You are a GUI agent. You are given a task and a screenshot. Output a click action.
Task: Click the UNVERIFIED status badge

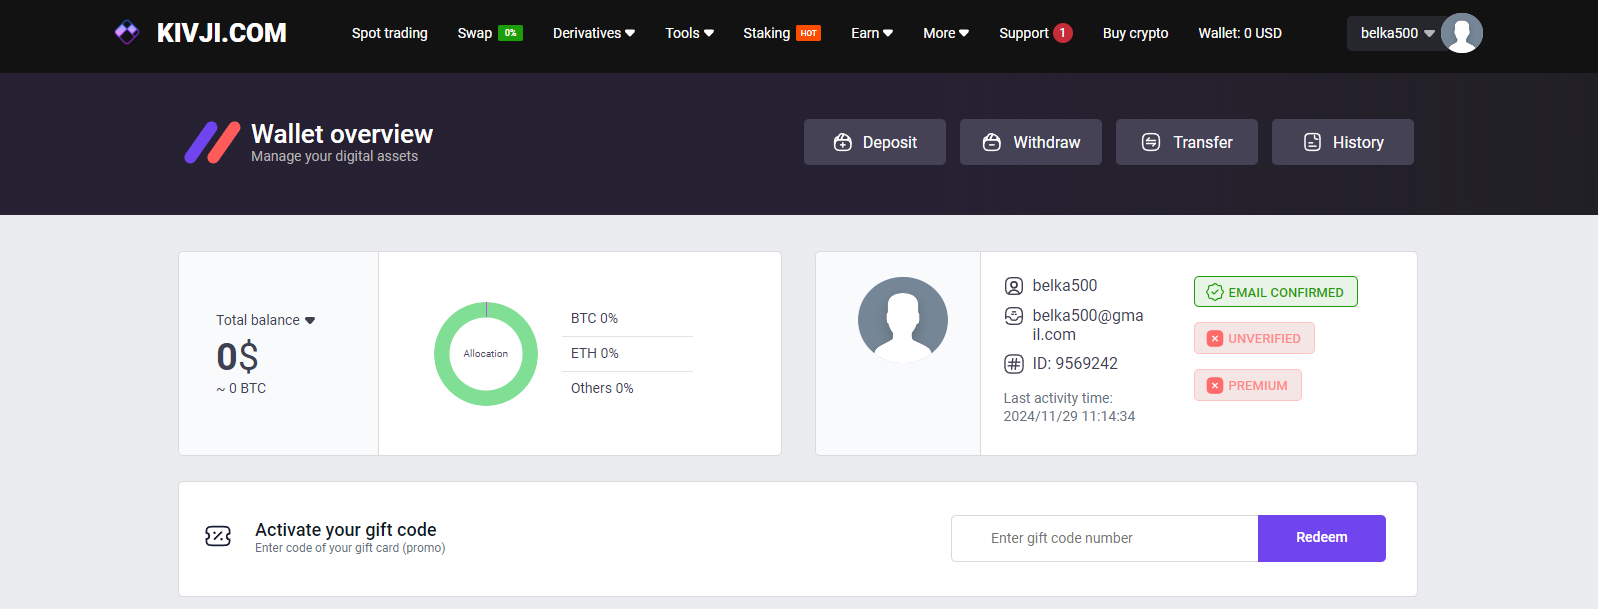(1254, 339)
